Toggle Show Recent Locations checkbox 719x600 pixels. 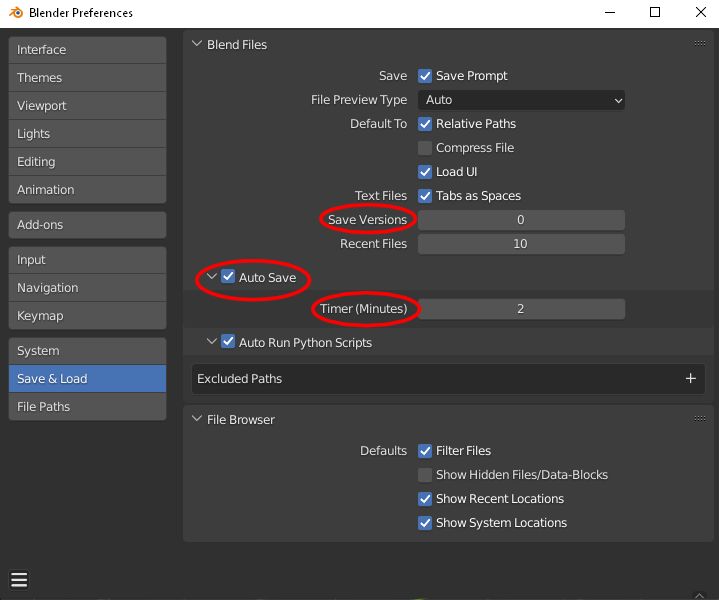click(x=425, y=499)
